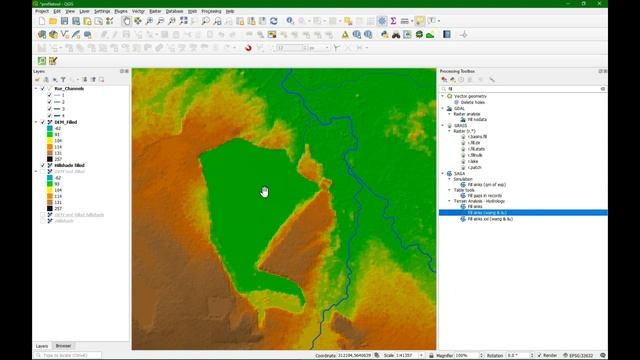Click the Processing Toolbox search field
640x360 pixels.
point(523,89)
